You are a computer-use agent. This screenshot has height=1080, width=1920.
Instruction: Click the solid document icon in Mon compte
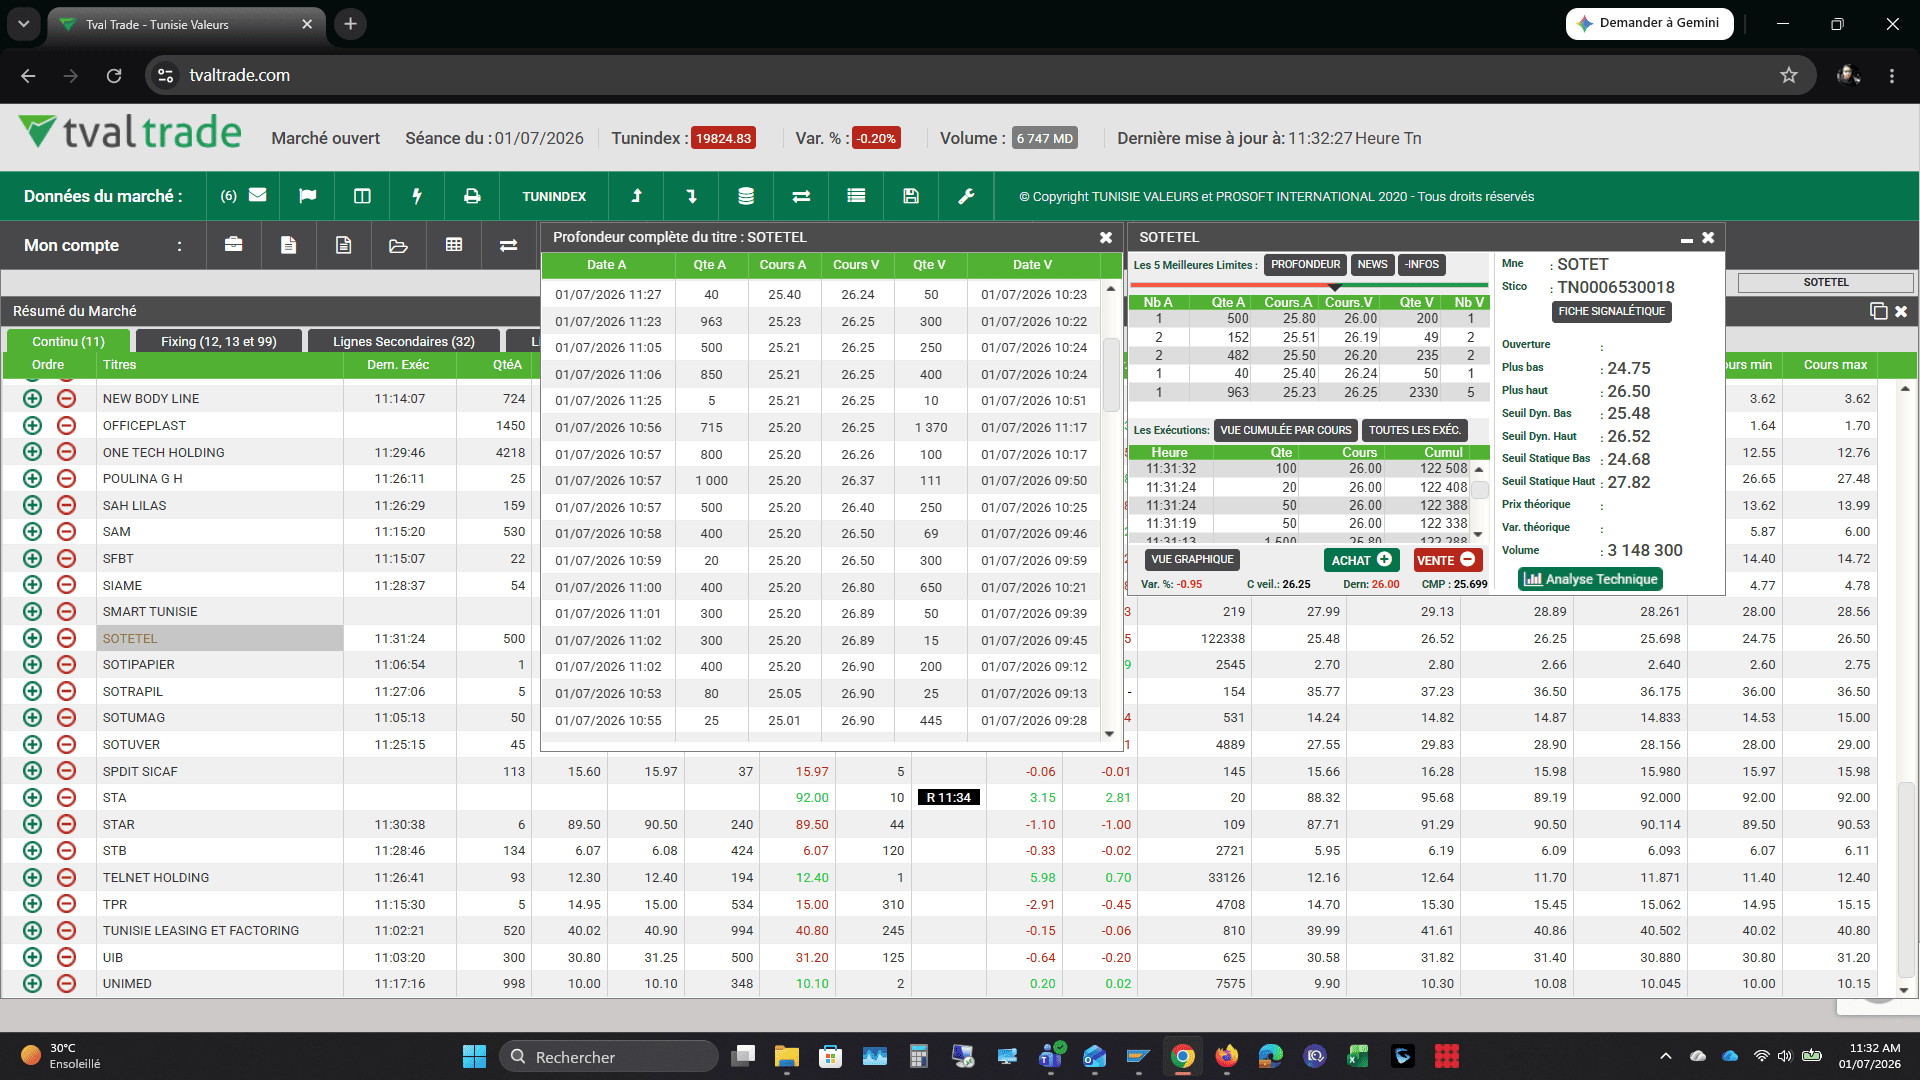[289, 245]
